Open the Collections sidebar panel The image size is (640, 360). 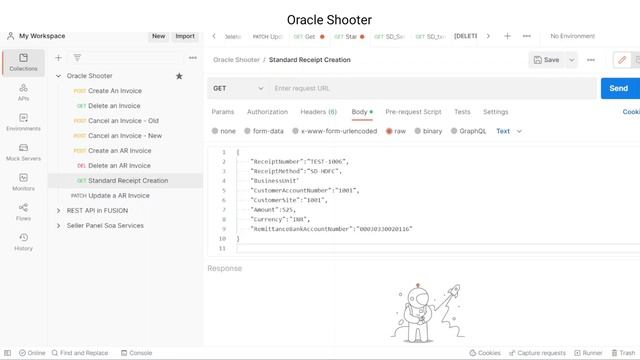(x=23, y=62)
